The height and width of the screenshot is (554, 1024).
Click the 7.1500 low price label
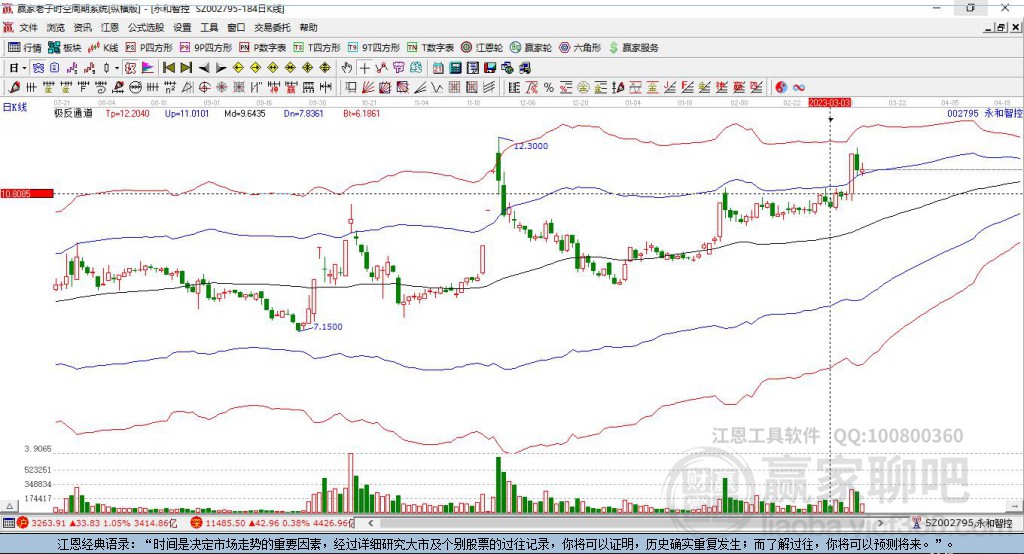coord(328,327)
